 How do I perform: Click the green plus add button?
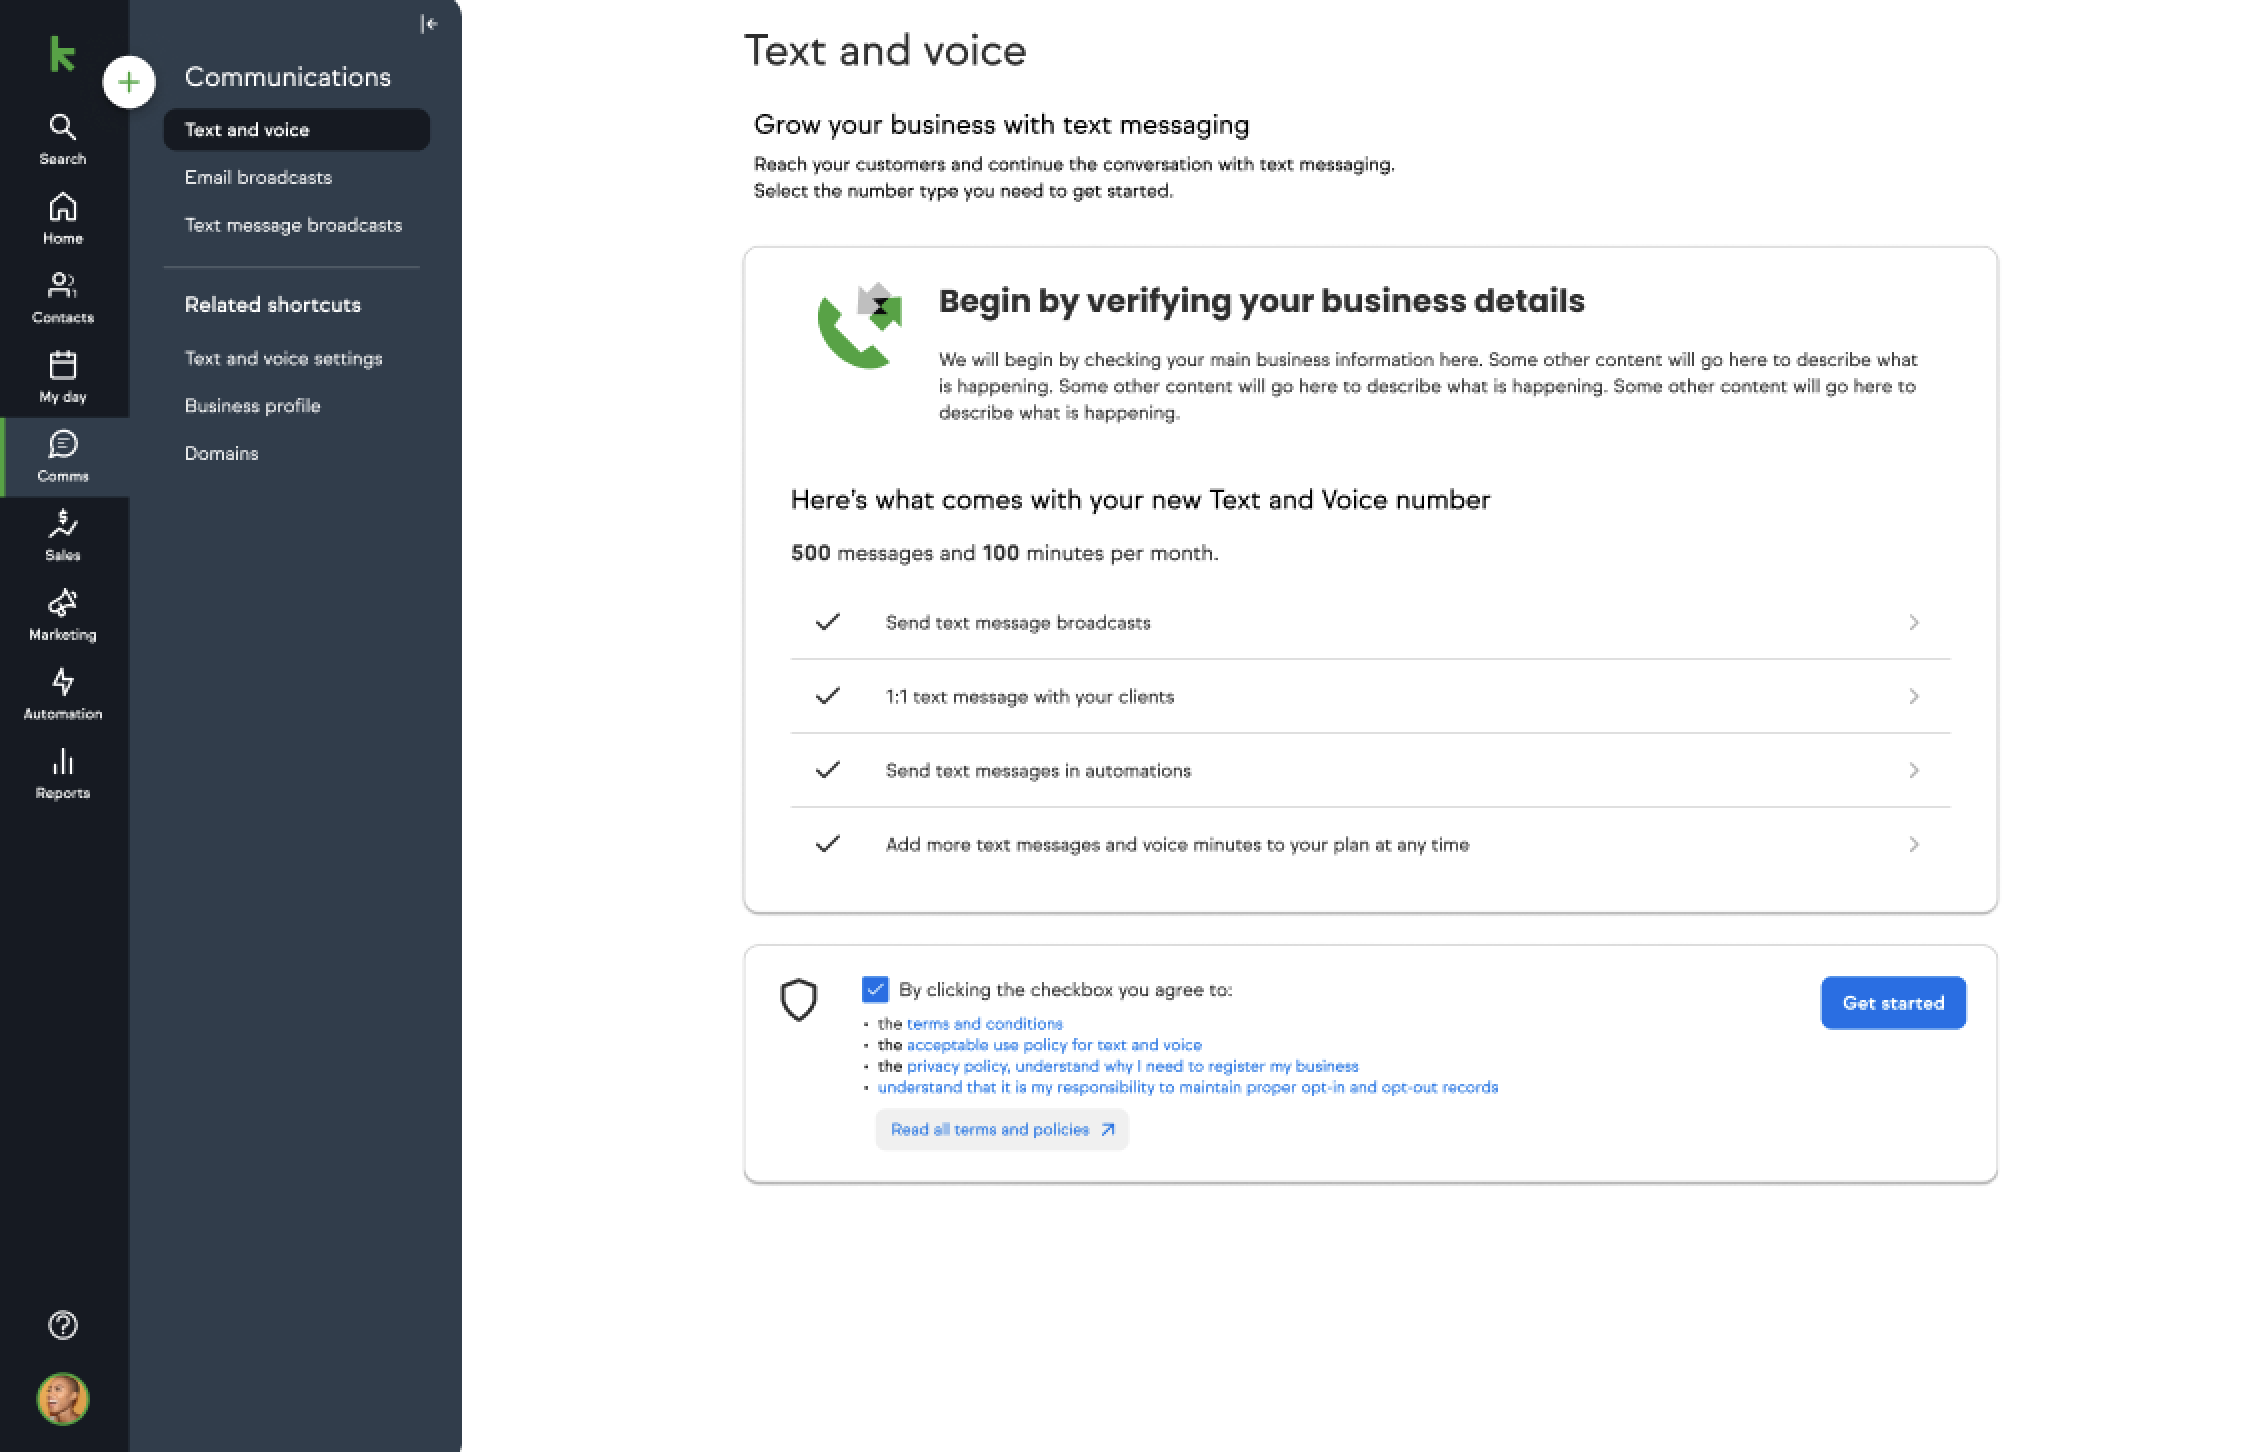pyautogui.click(x=129, y=82)
